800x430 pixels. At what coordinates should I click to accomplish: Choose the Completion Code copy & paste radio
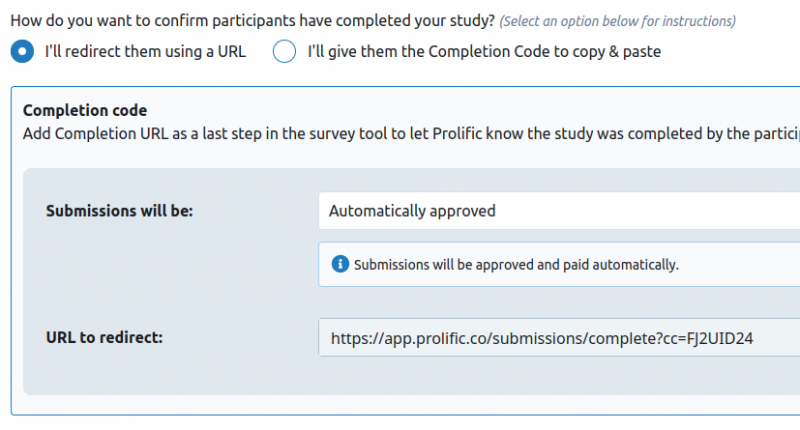284,51
